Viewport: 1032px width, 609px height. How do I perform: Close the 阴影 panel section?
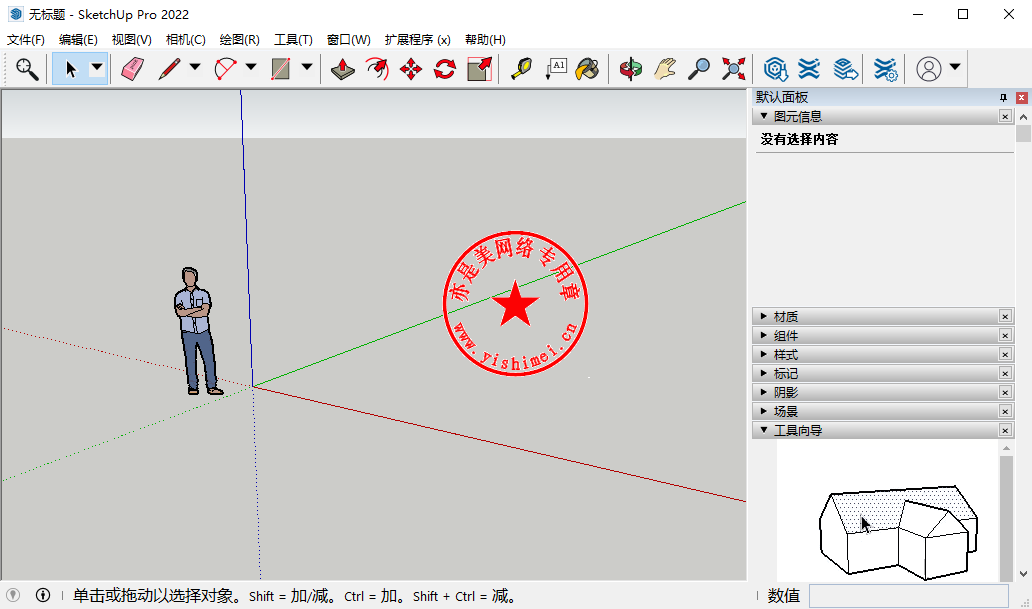click(1005, 392)
